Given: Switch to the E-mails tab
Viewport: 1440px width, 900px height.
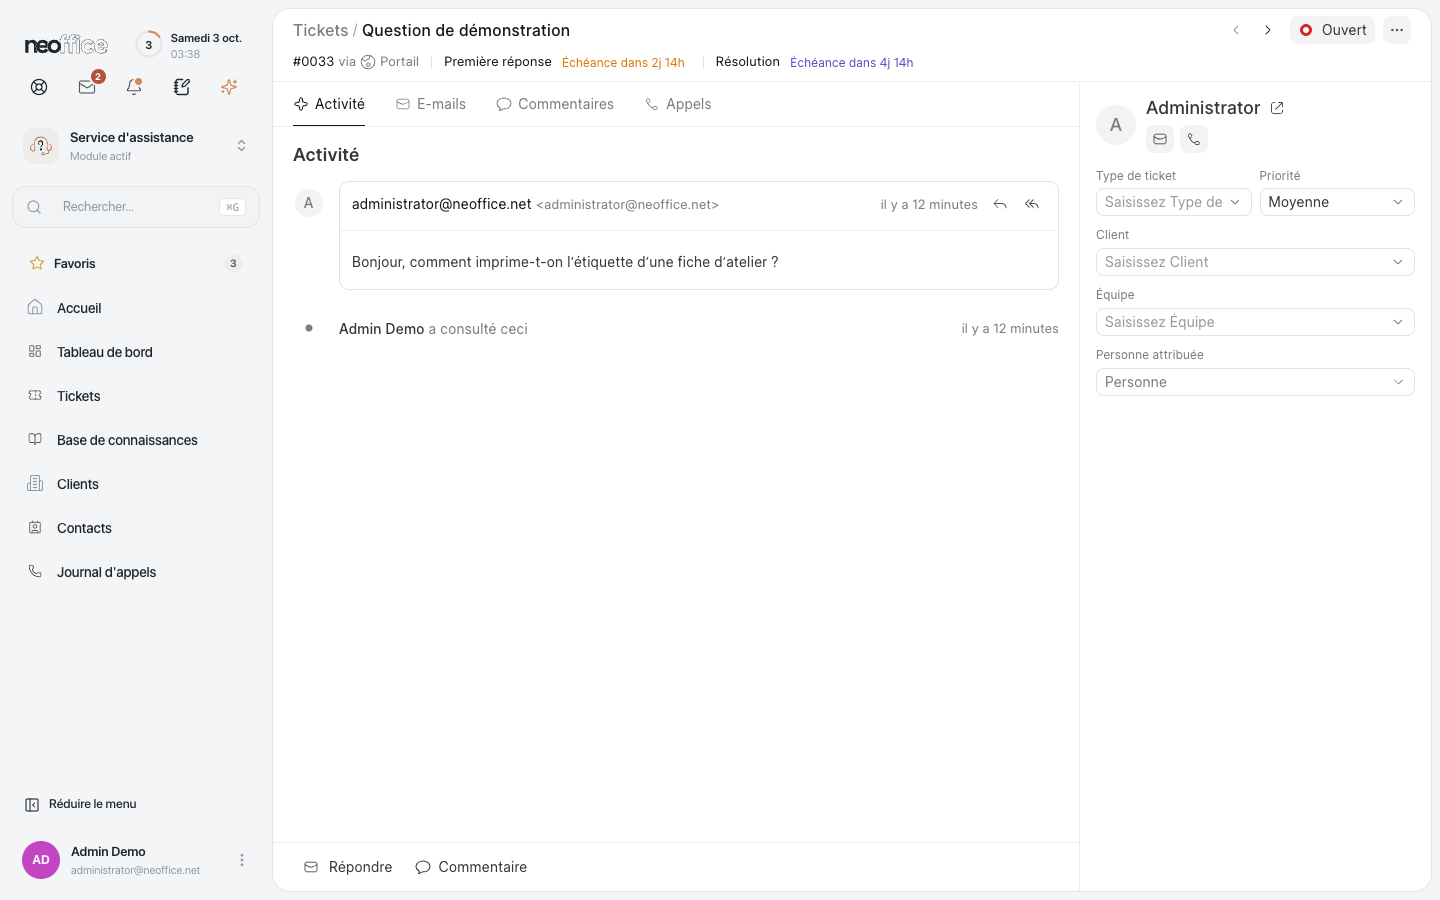Looking at the screenshot, I should (x=431, y=104).
